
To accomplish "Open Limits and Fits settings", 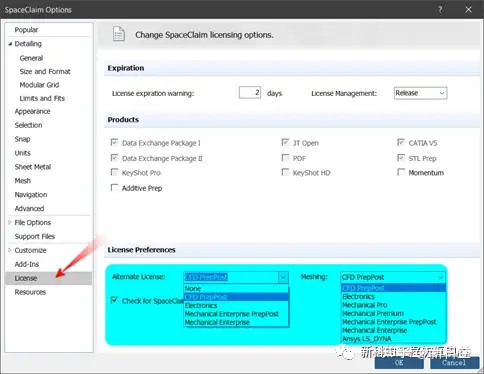I will 42,98.
